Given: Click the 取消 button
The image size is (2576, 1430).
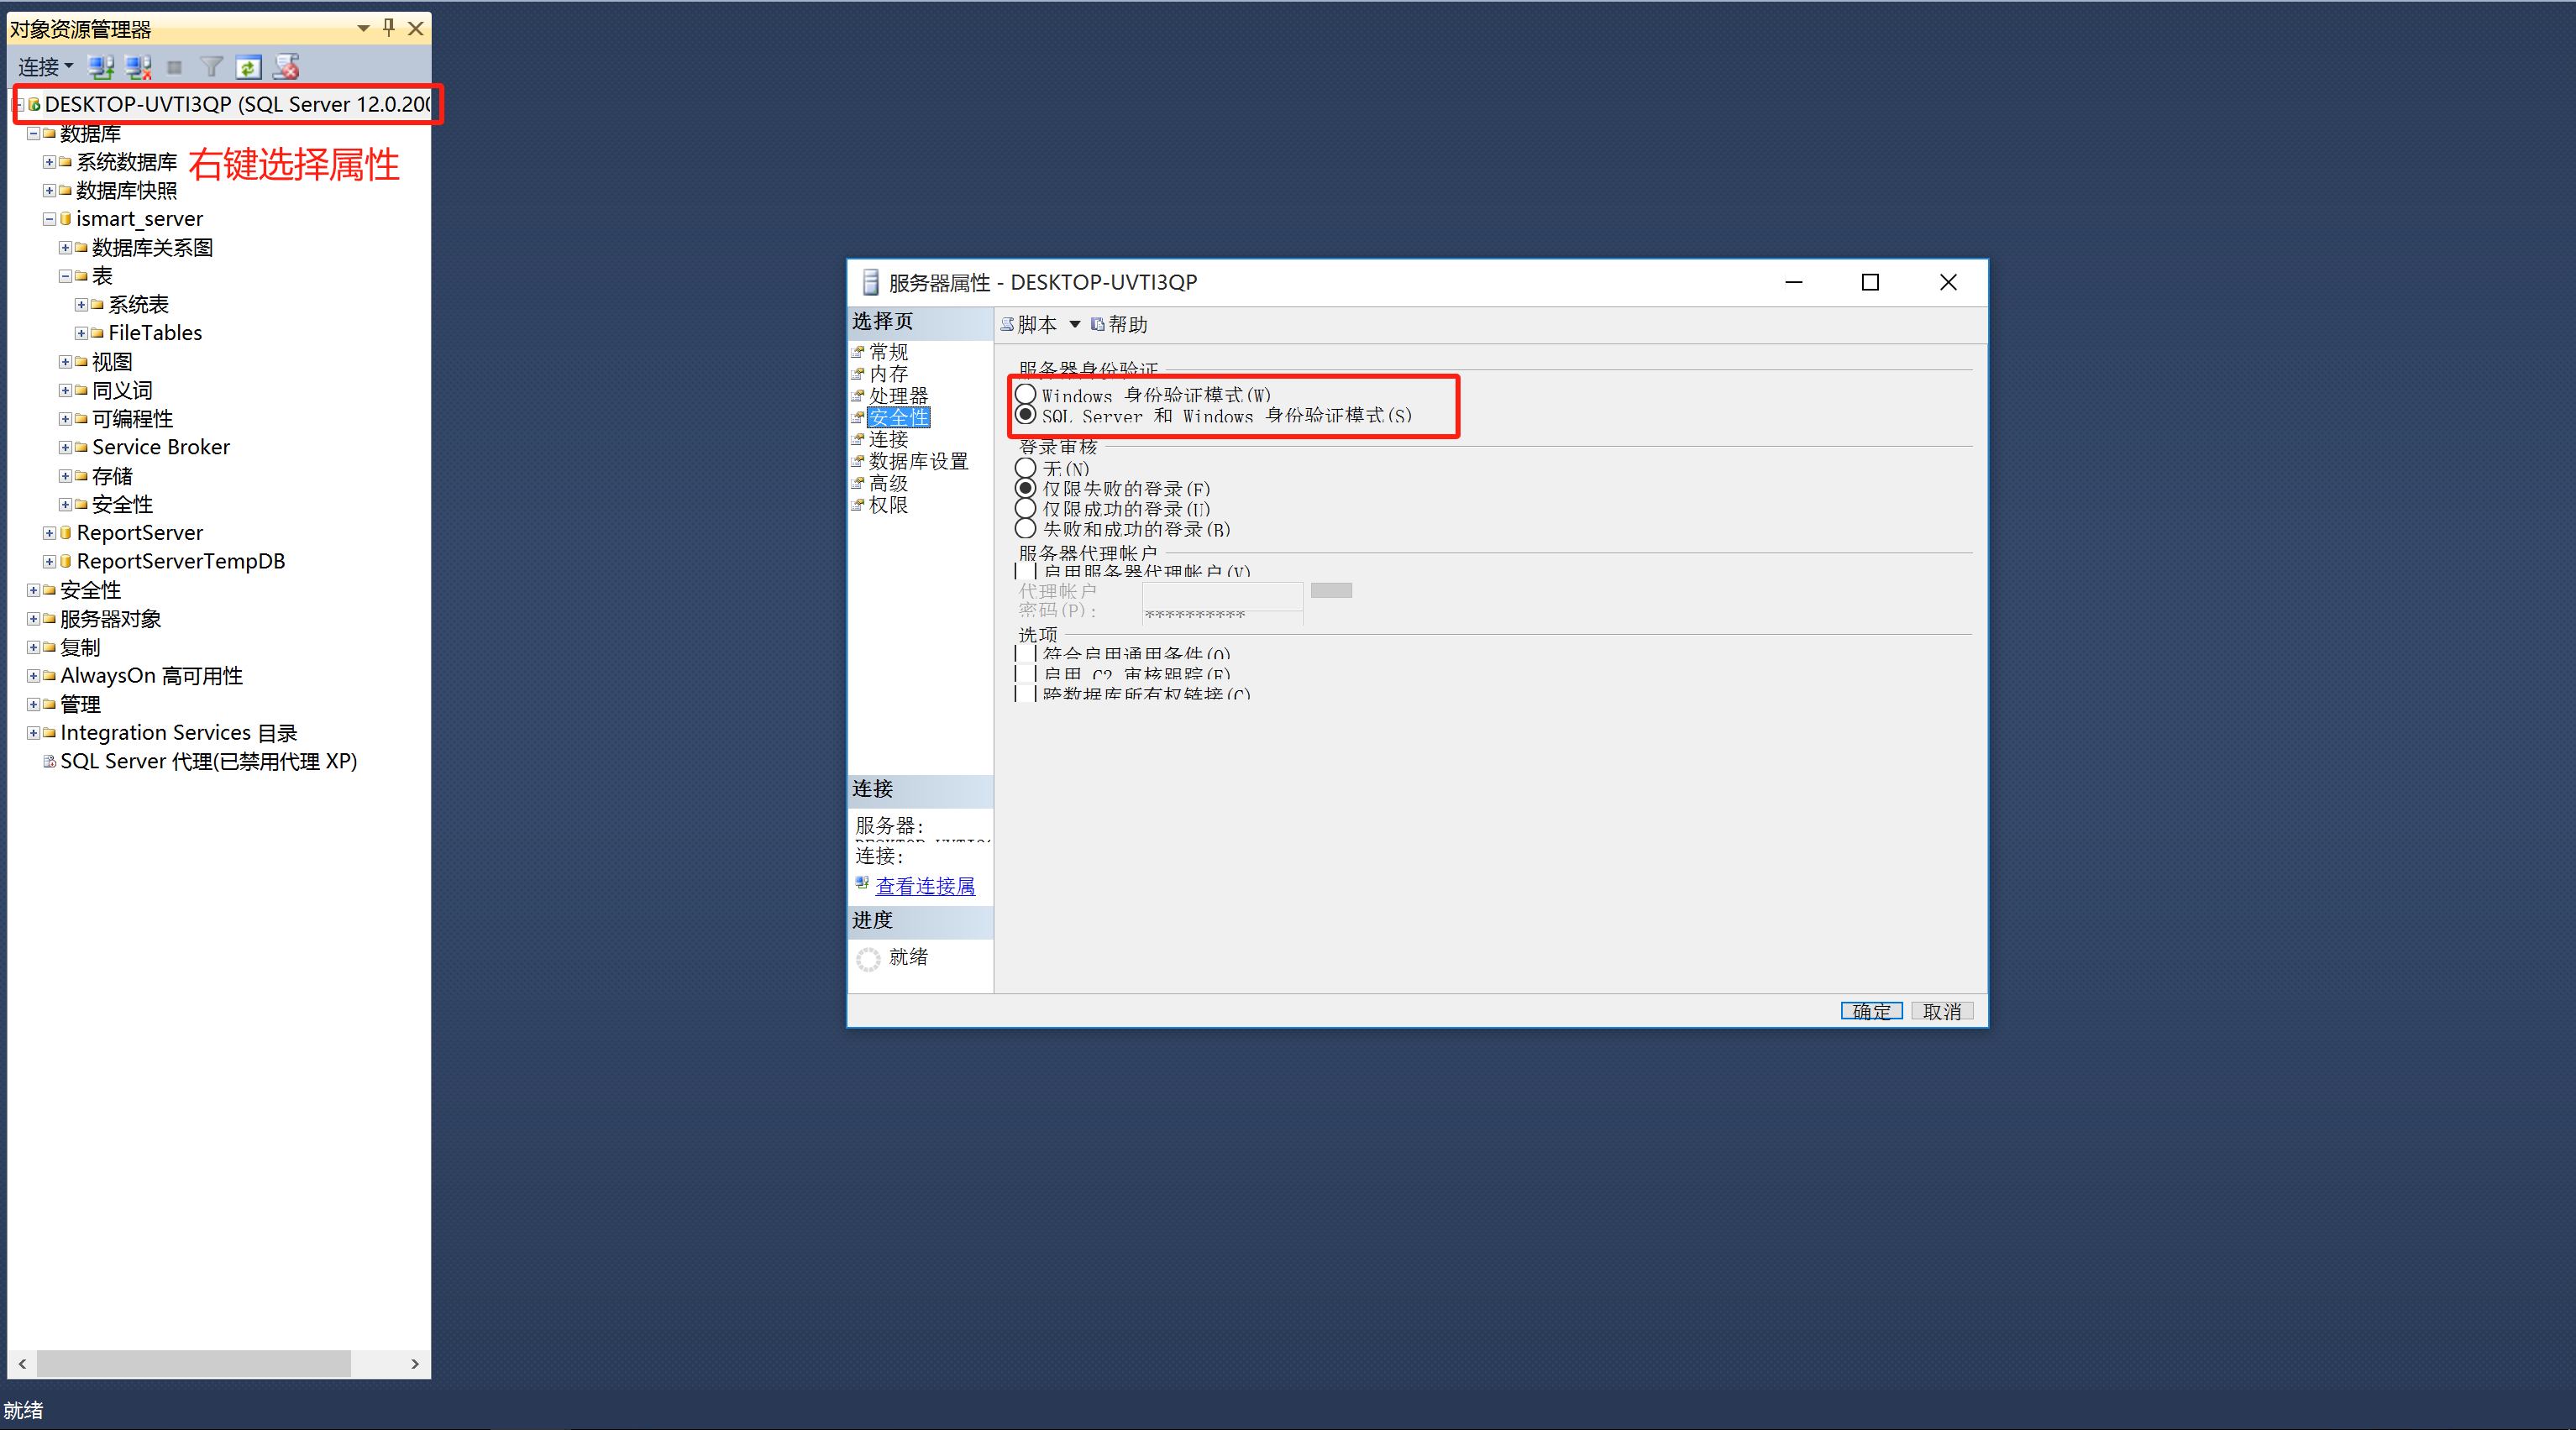Looking at the screenshot, I should pyautogui.click(x=1942, y=1011).
